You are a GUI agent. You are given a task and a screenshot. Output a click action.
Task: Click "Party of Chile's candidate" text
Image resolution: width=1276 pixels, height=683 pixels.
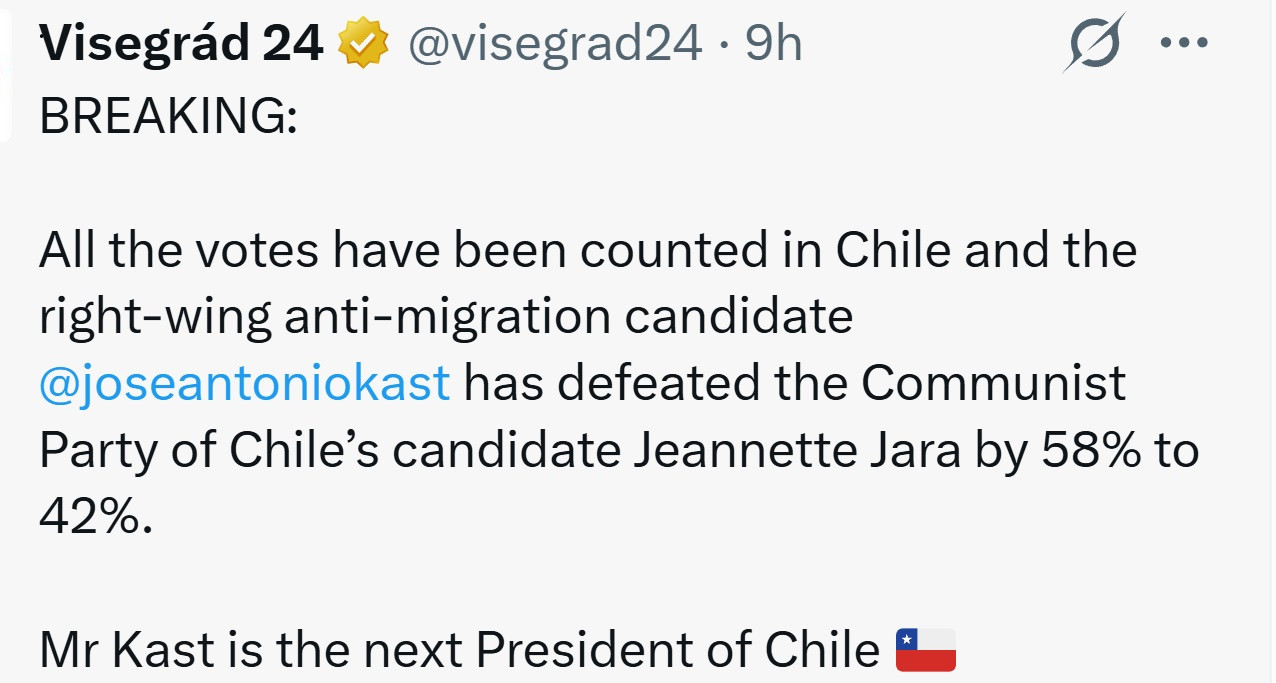[x=329, y=451]
